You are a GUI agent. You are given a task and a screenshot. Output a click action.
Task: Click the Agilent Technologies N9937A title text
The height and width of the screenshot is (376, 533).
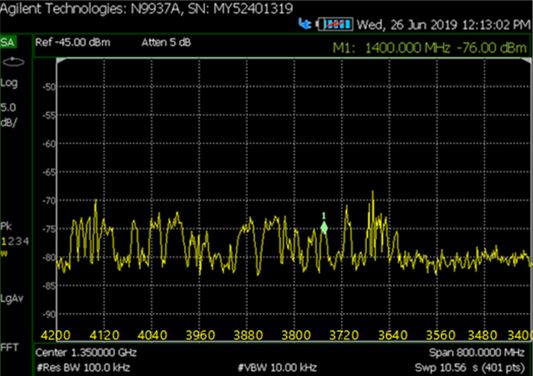point(147,8)
